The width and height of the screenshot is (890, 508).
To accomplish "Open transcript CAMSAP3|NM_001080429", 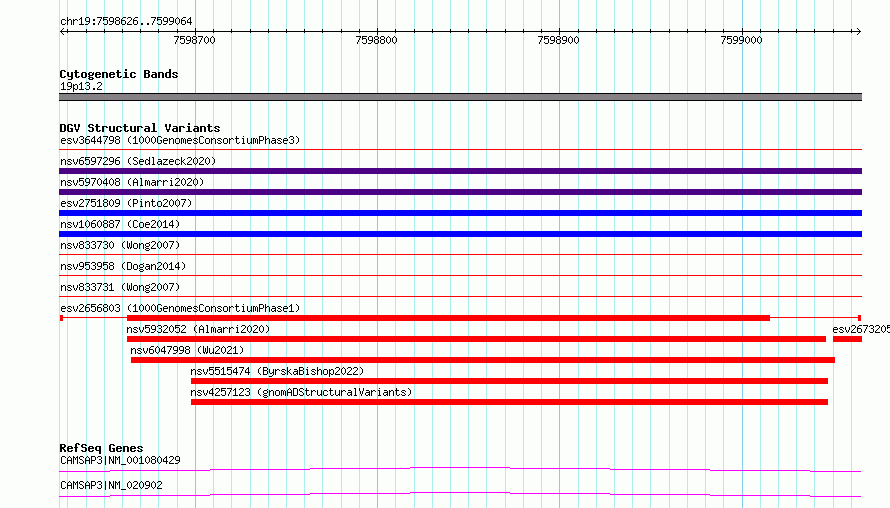I will [120, 460].
